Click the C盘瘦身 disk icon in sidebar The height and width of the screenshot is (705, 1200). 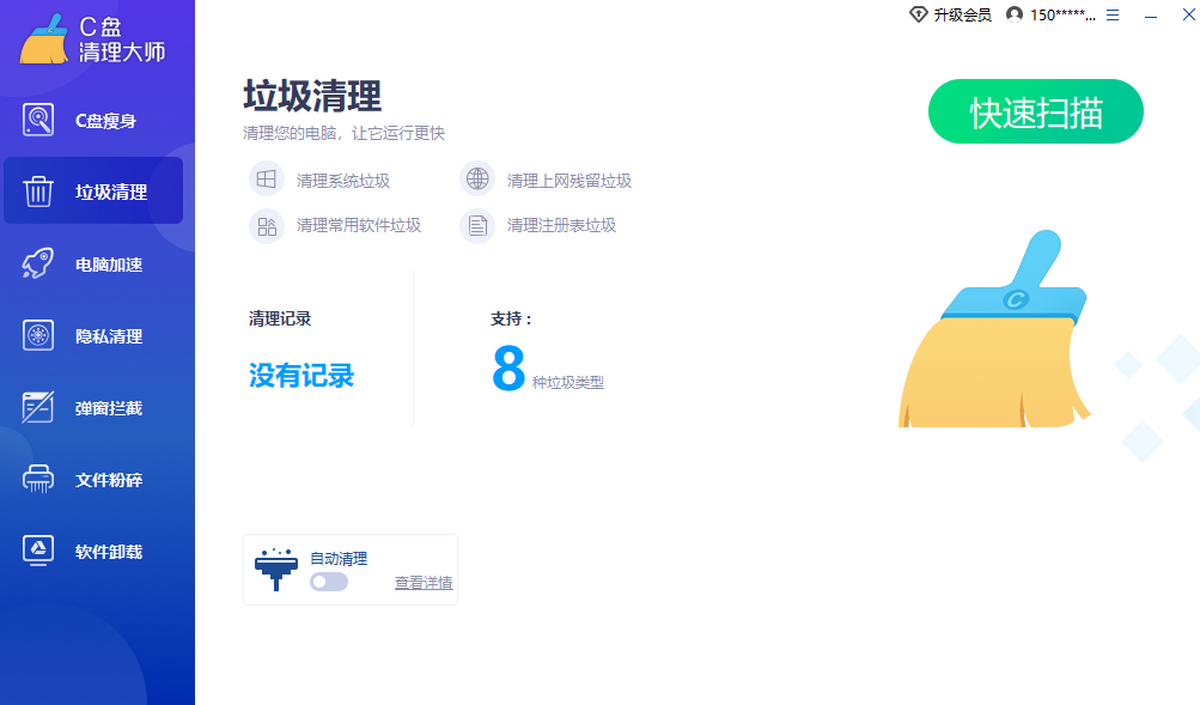tap(38, 120)
